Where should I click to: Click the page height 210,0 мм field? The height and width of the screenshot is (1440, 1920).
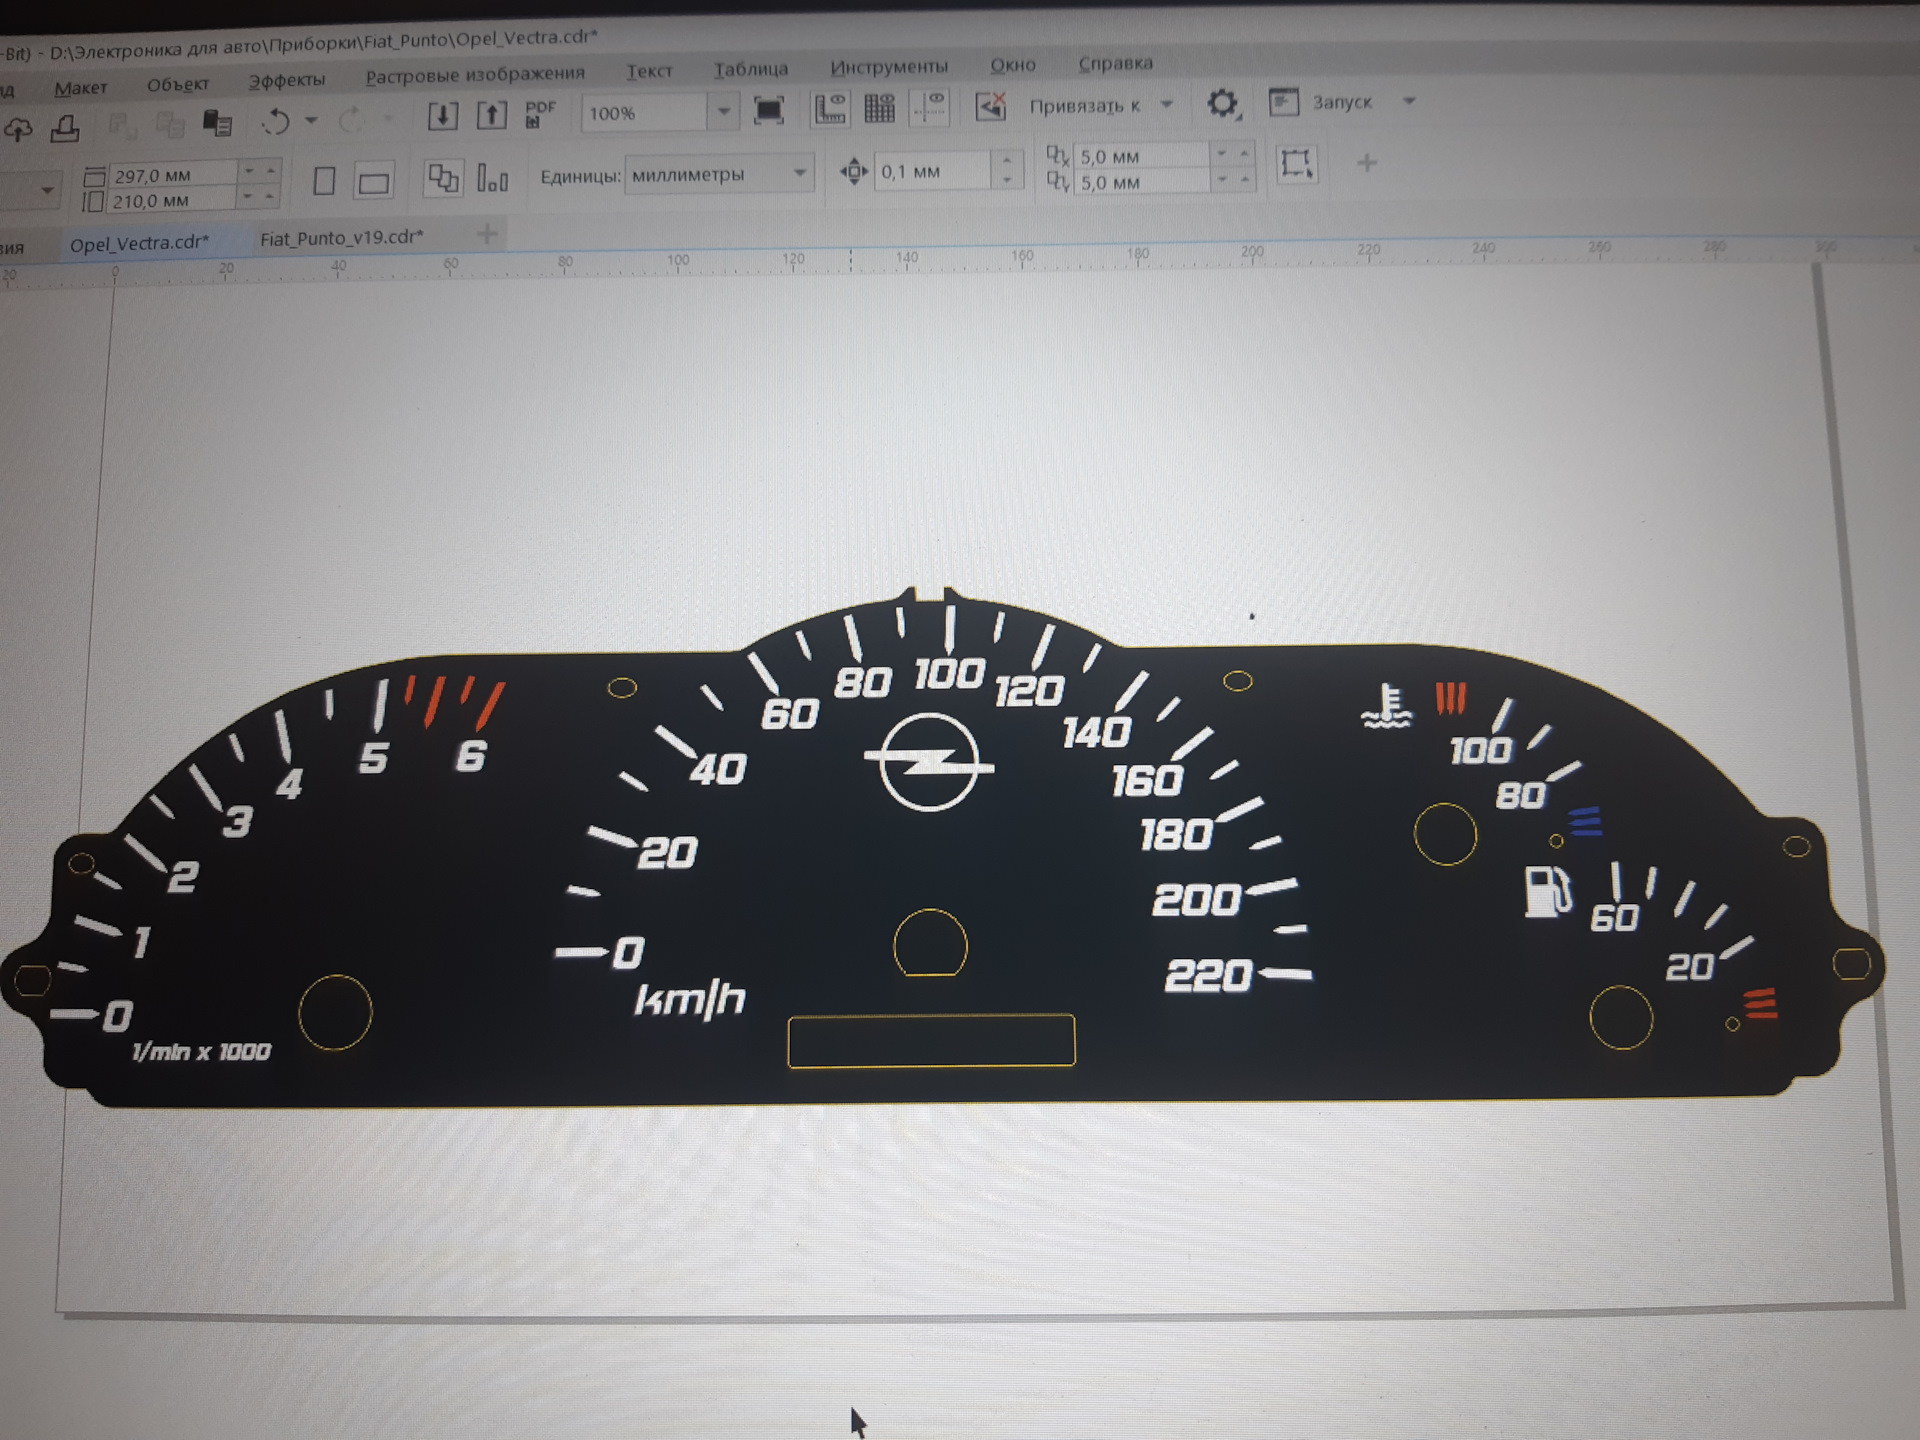click(173, 200)
